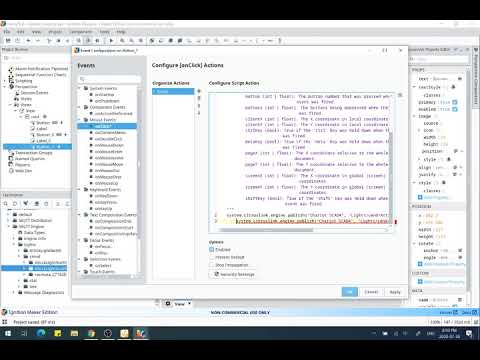Open the View menu
Image resolution: width=480 pixels, height=360 pixels.
click(36, 32)
